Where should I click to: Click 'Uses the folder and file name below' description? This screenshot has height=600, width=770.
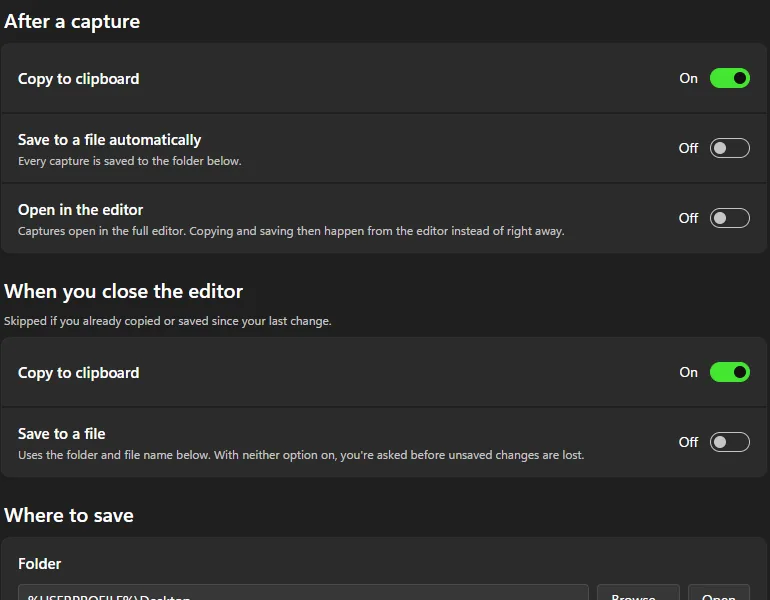[301, 455]
